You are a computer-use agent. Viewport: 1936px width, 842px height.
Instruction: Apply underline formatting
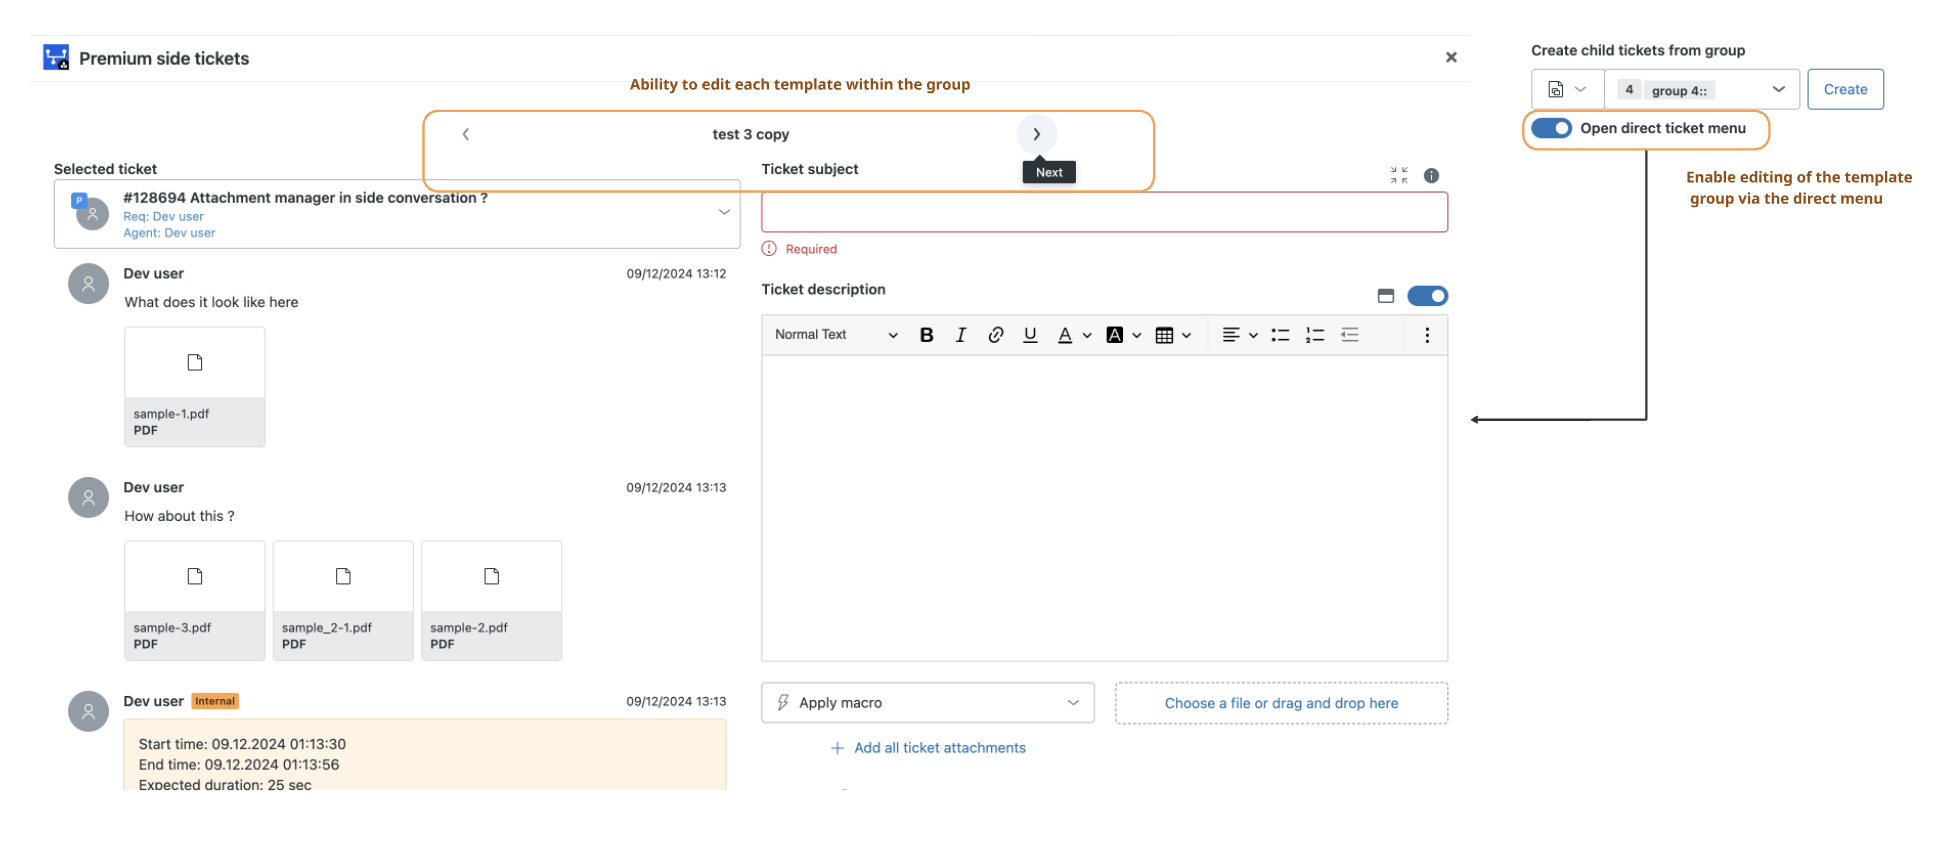pyautogui.click(x=1030, y=335)
